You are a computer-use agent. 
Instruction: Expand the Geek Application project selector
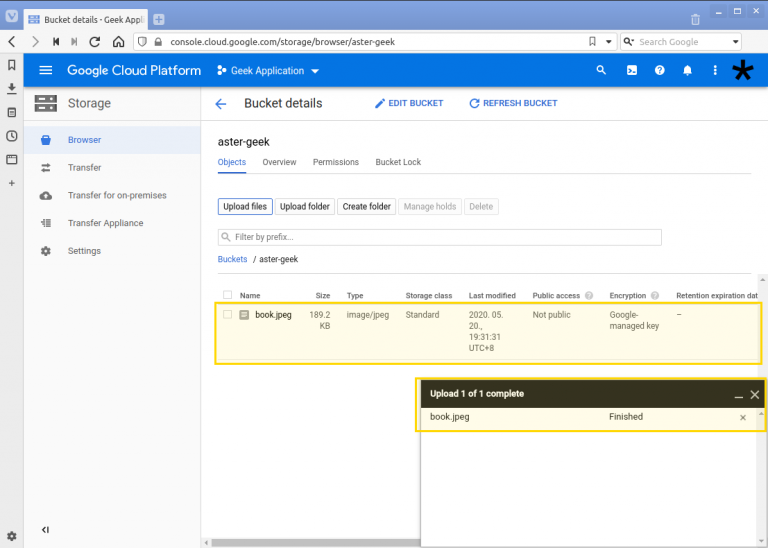(268, 71)
